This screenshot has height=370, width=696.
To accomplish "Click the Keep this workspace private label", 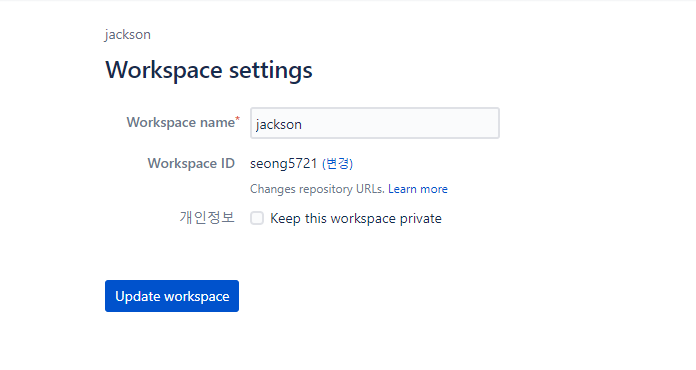I will tap(356, 218).
